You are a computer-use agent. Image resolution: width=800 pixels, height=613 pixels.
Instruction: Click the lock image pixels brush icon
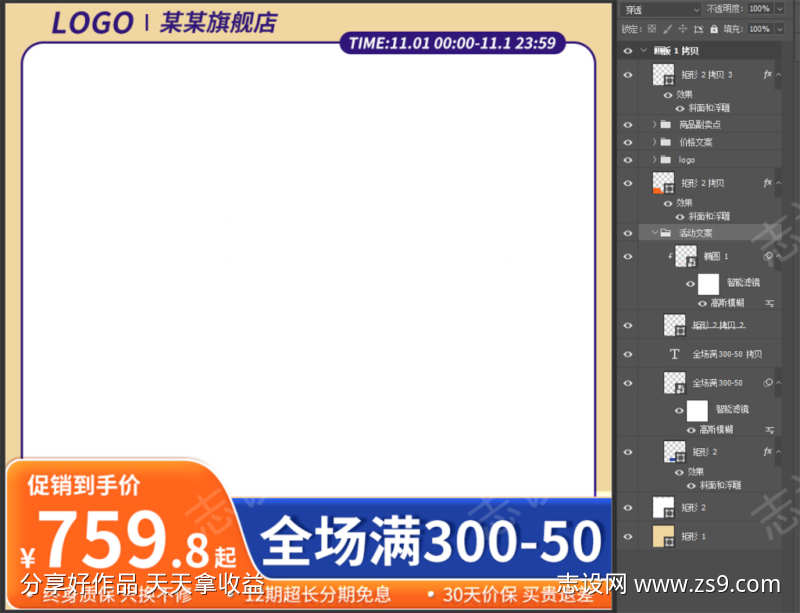click(667, 29)
